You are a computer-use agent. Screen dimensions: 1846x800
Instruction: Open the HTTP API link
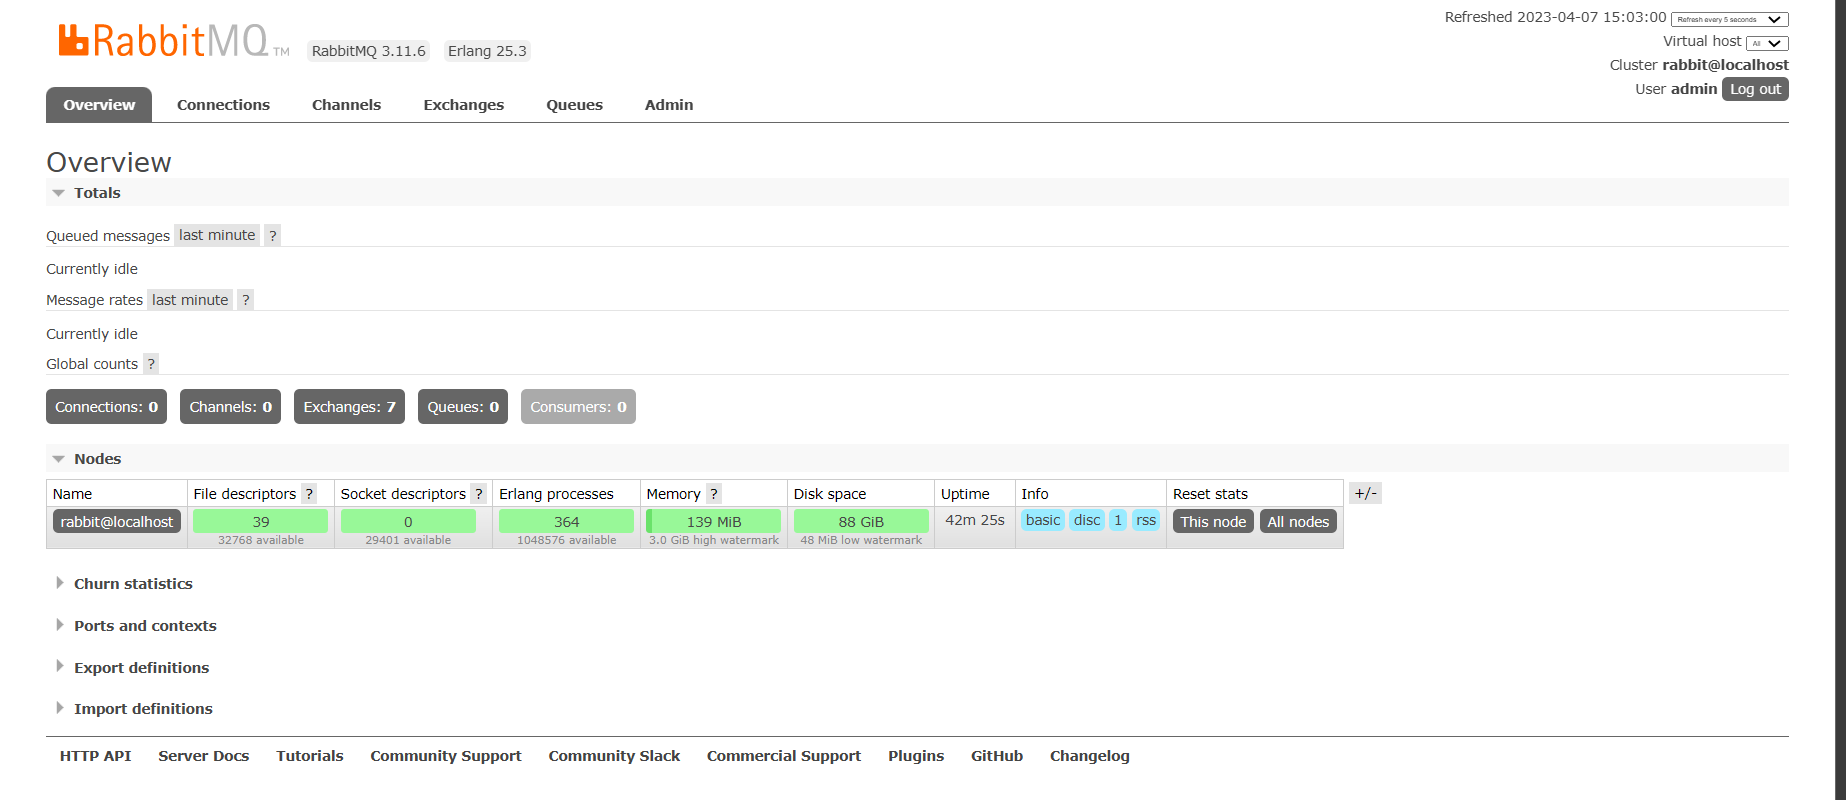[x=95, y=756]
